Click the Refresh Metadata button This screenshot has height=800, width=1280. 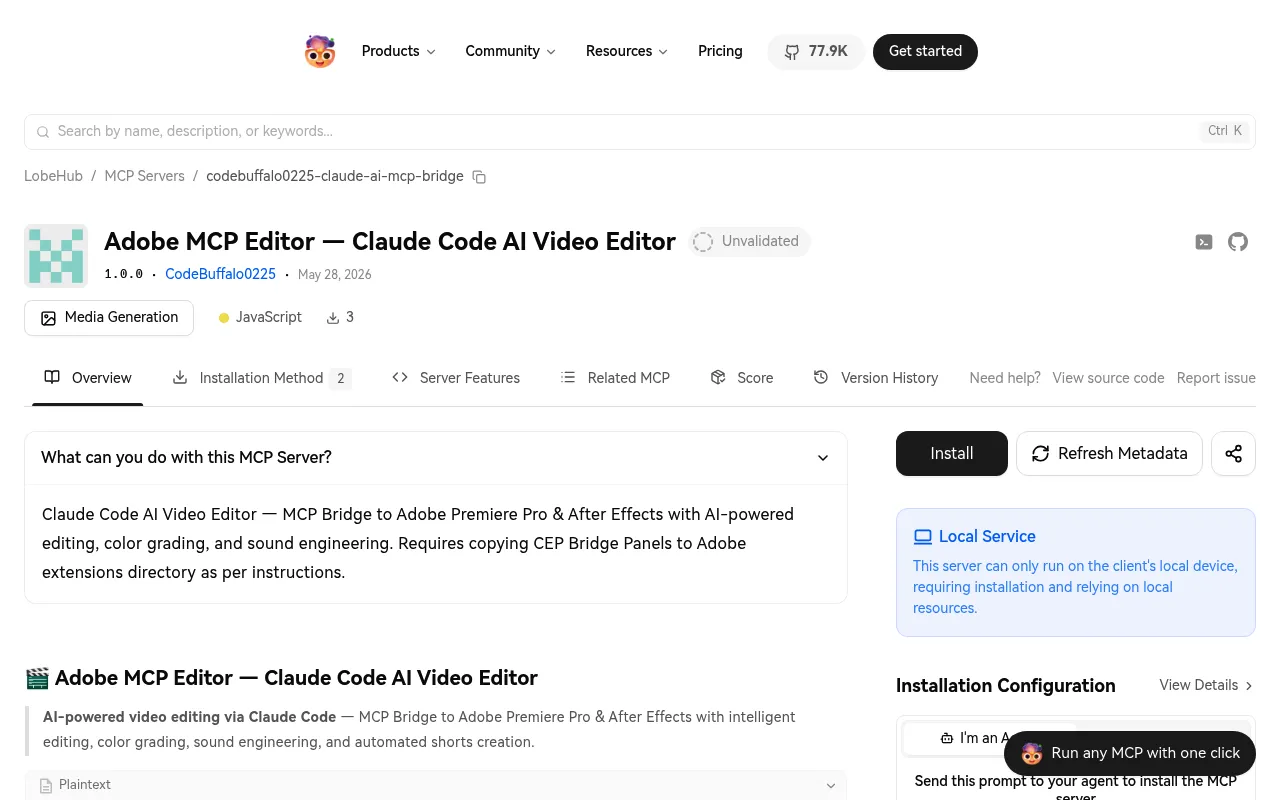pyautogui.click(x=1109, y=454)
